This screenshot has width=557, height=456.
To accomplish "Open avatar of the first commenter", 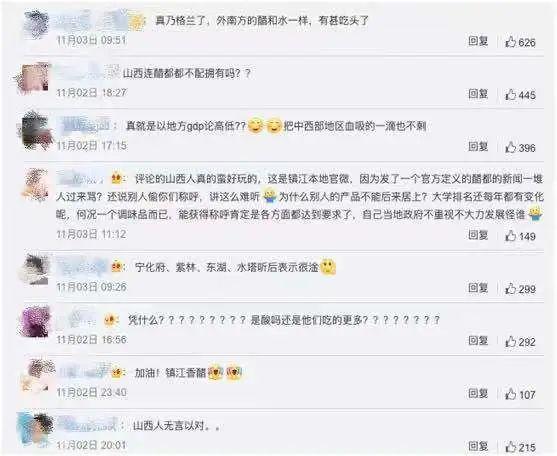I will click(x=36, y=24).
